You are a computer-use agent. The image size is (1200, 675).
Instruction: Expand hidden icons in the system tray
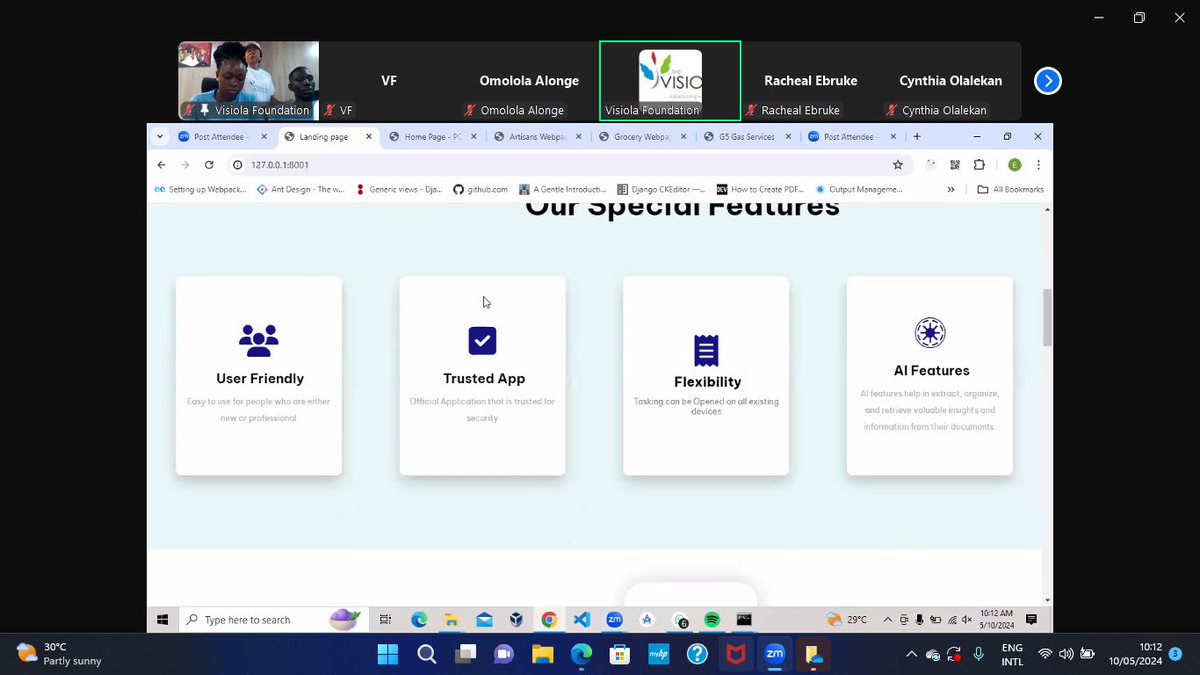[911, 655]
